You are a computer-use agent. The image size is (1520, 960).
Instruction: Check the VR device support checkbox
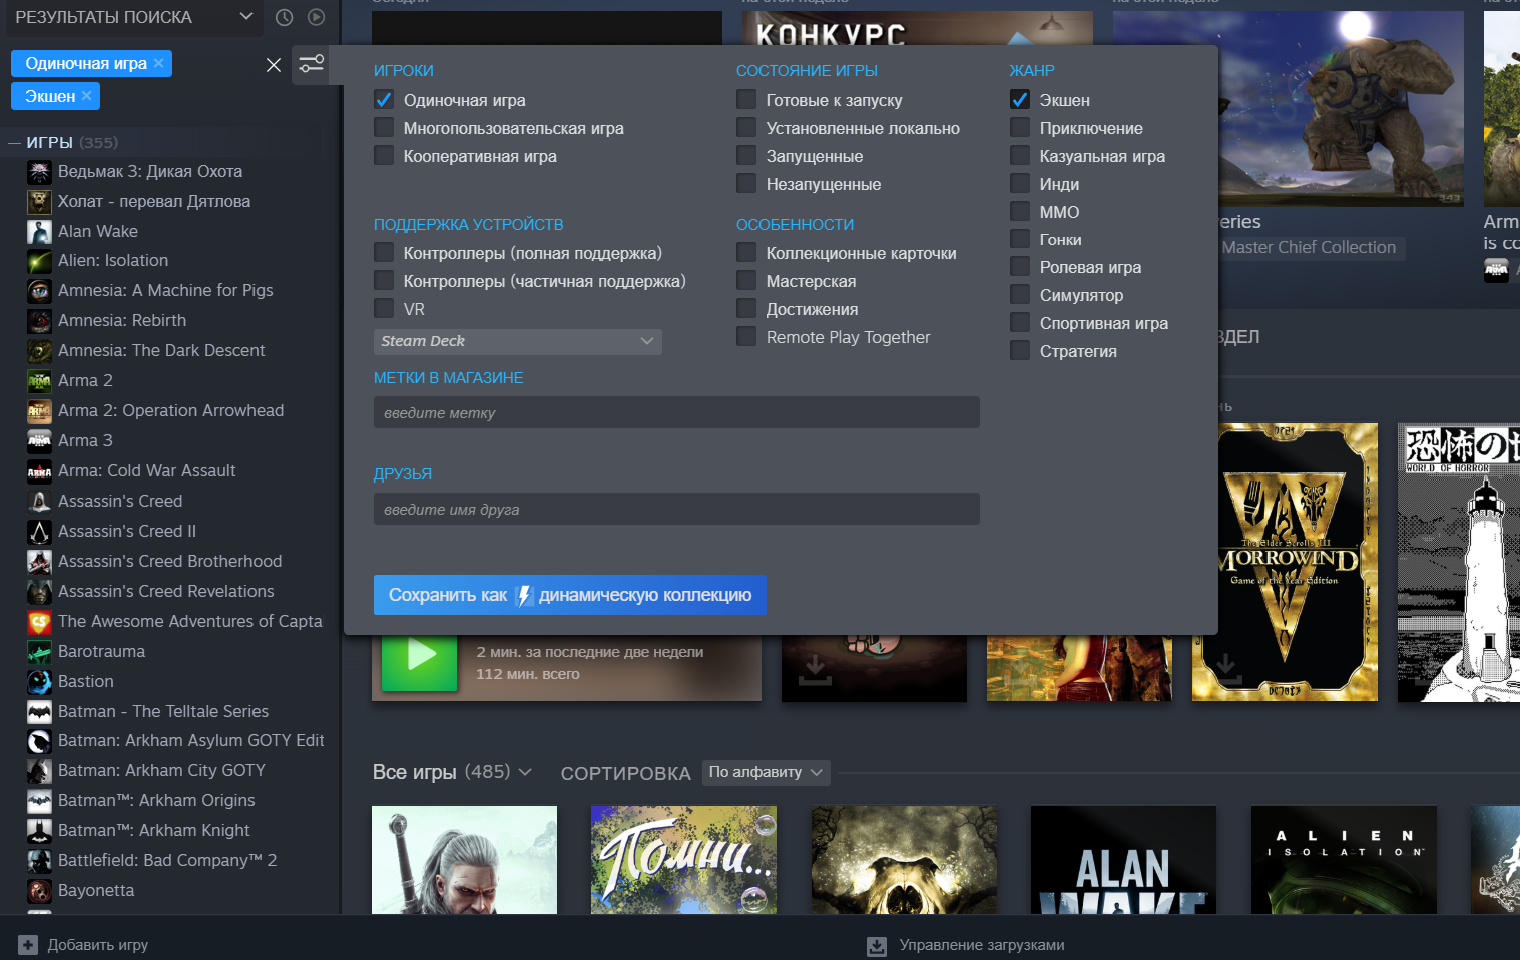384,308
